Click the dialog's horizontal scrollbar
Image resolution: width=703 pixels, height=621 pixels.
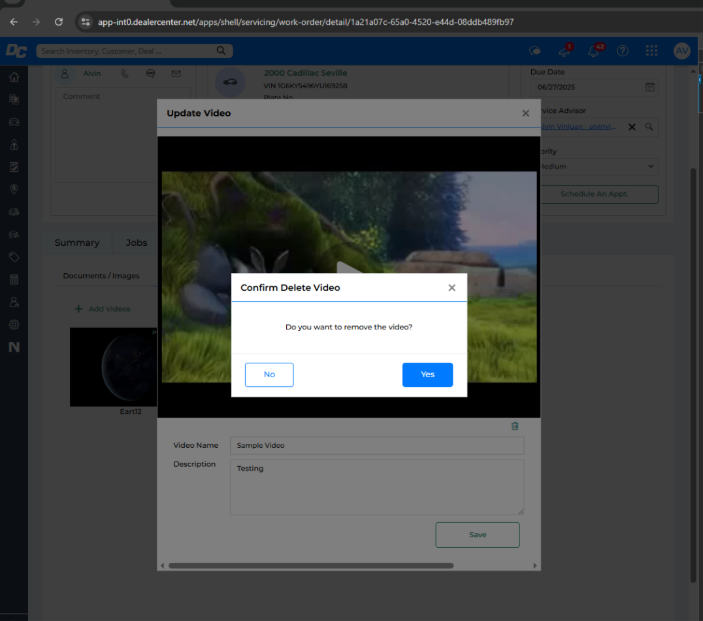(x=311, y=565)
